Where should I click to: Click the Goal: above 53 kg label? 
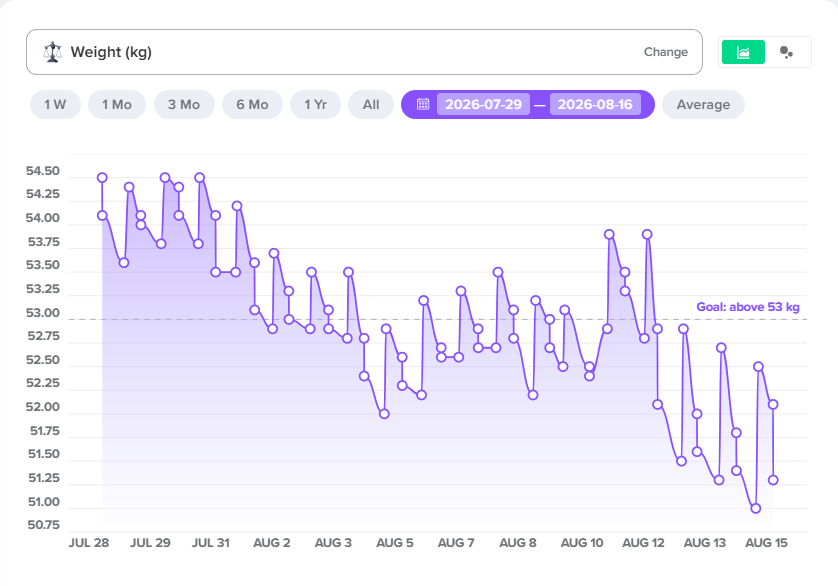pos(748,307)
